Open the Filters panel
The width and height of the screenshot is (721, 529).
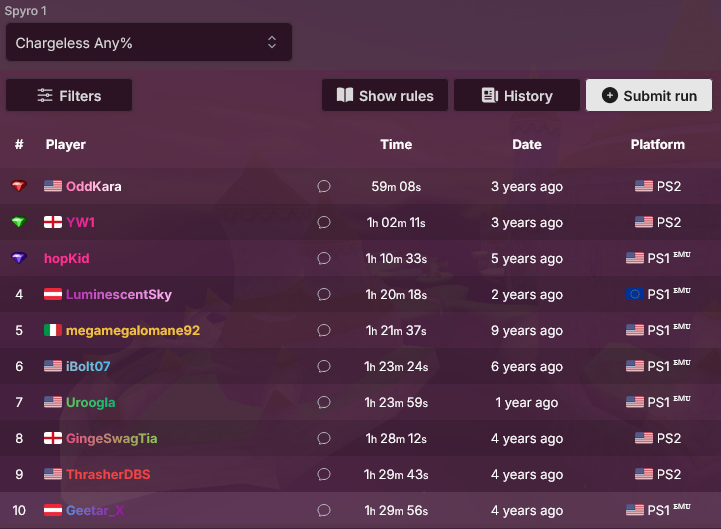[69, 95]
